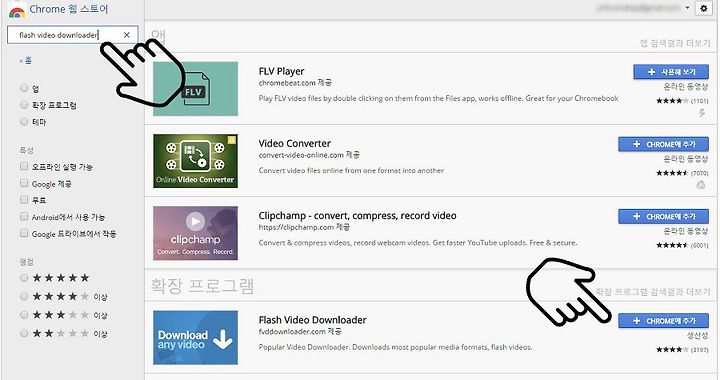Open Online Video Converter thumbnail
This screenshot has height=380, width=720.
(x=195, y=161)
